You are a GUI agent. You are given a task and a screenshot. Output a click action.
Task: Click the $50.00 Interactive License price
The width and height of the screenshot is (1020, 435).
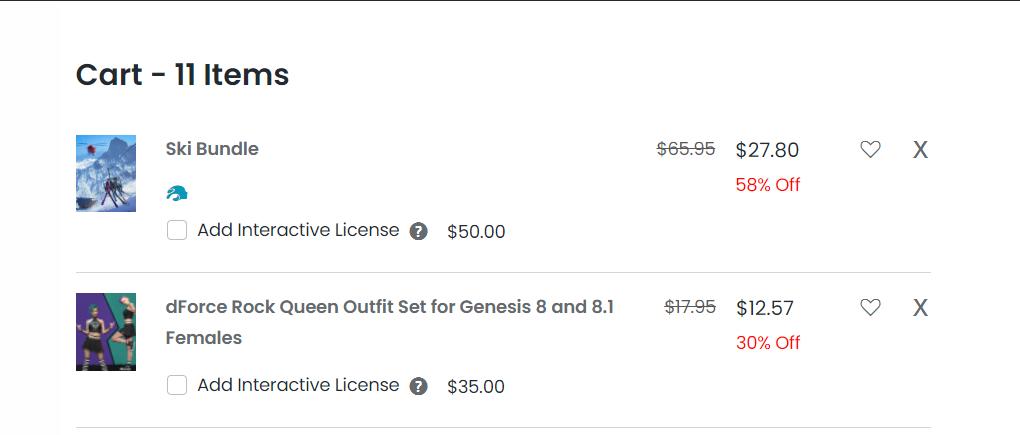coord(476,232)
